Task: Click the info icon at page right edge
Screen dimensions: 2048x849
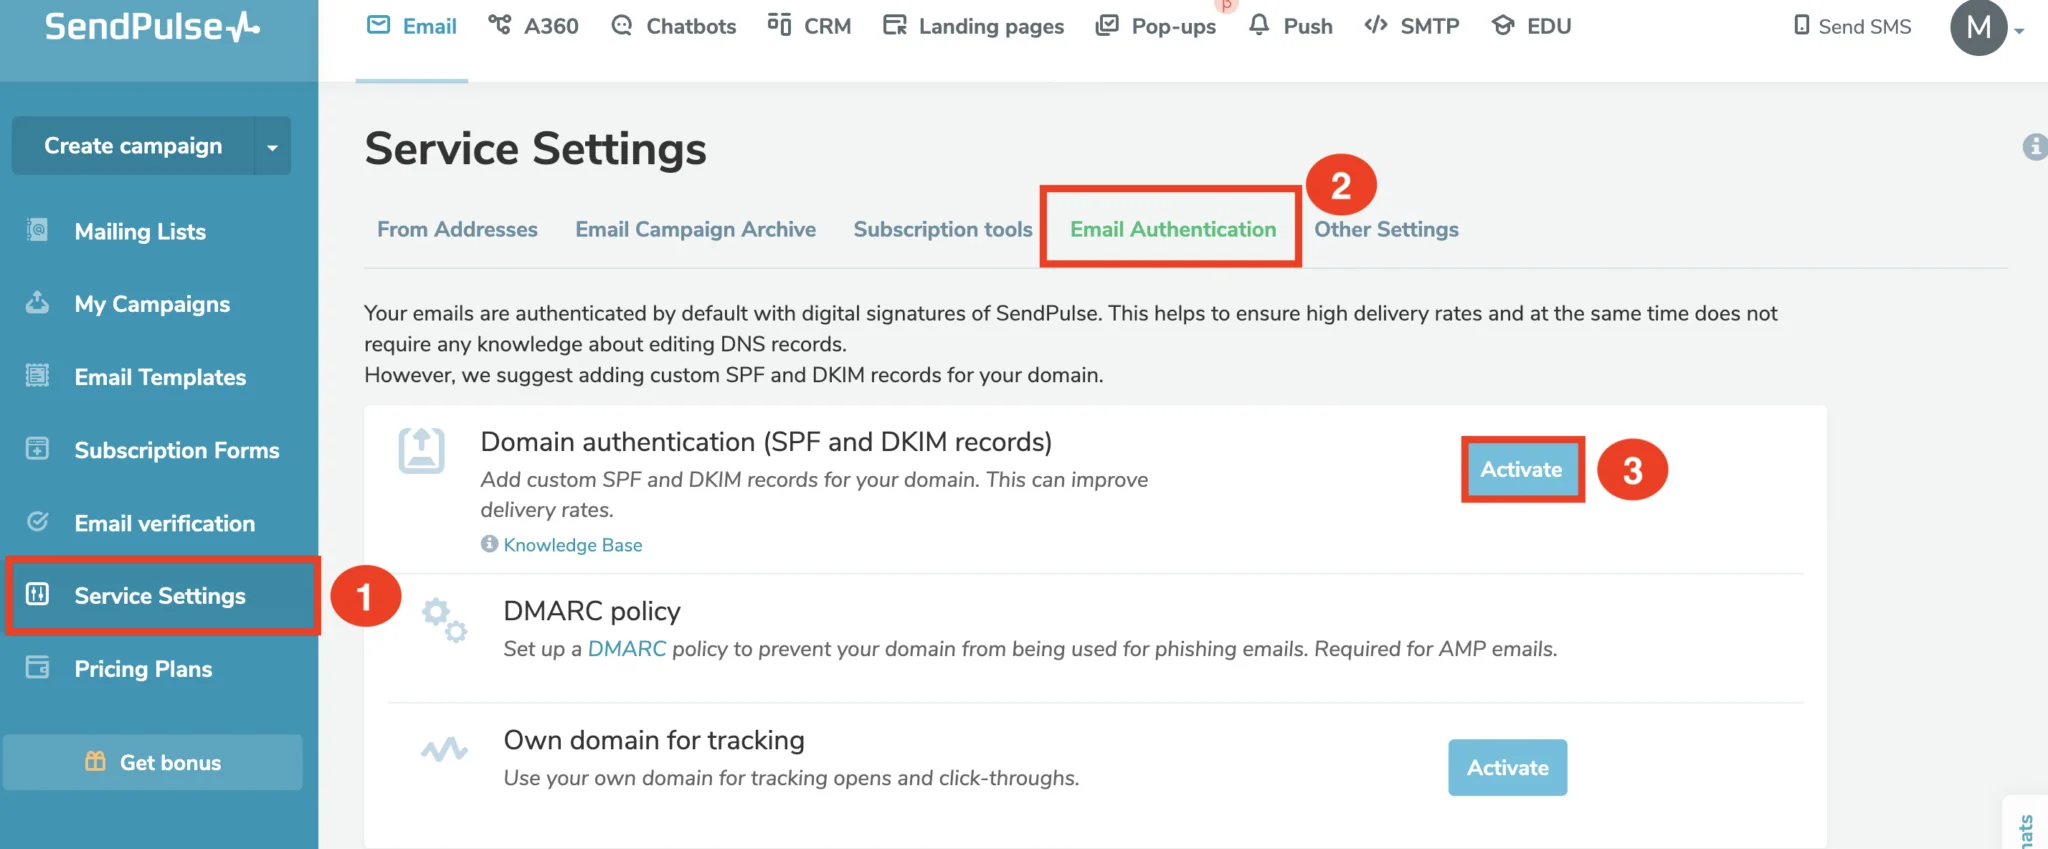Action: tap(2034, 147)
